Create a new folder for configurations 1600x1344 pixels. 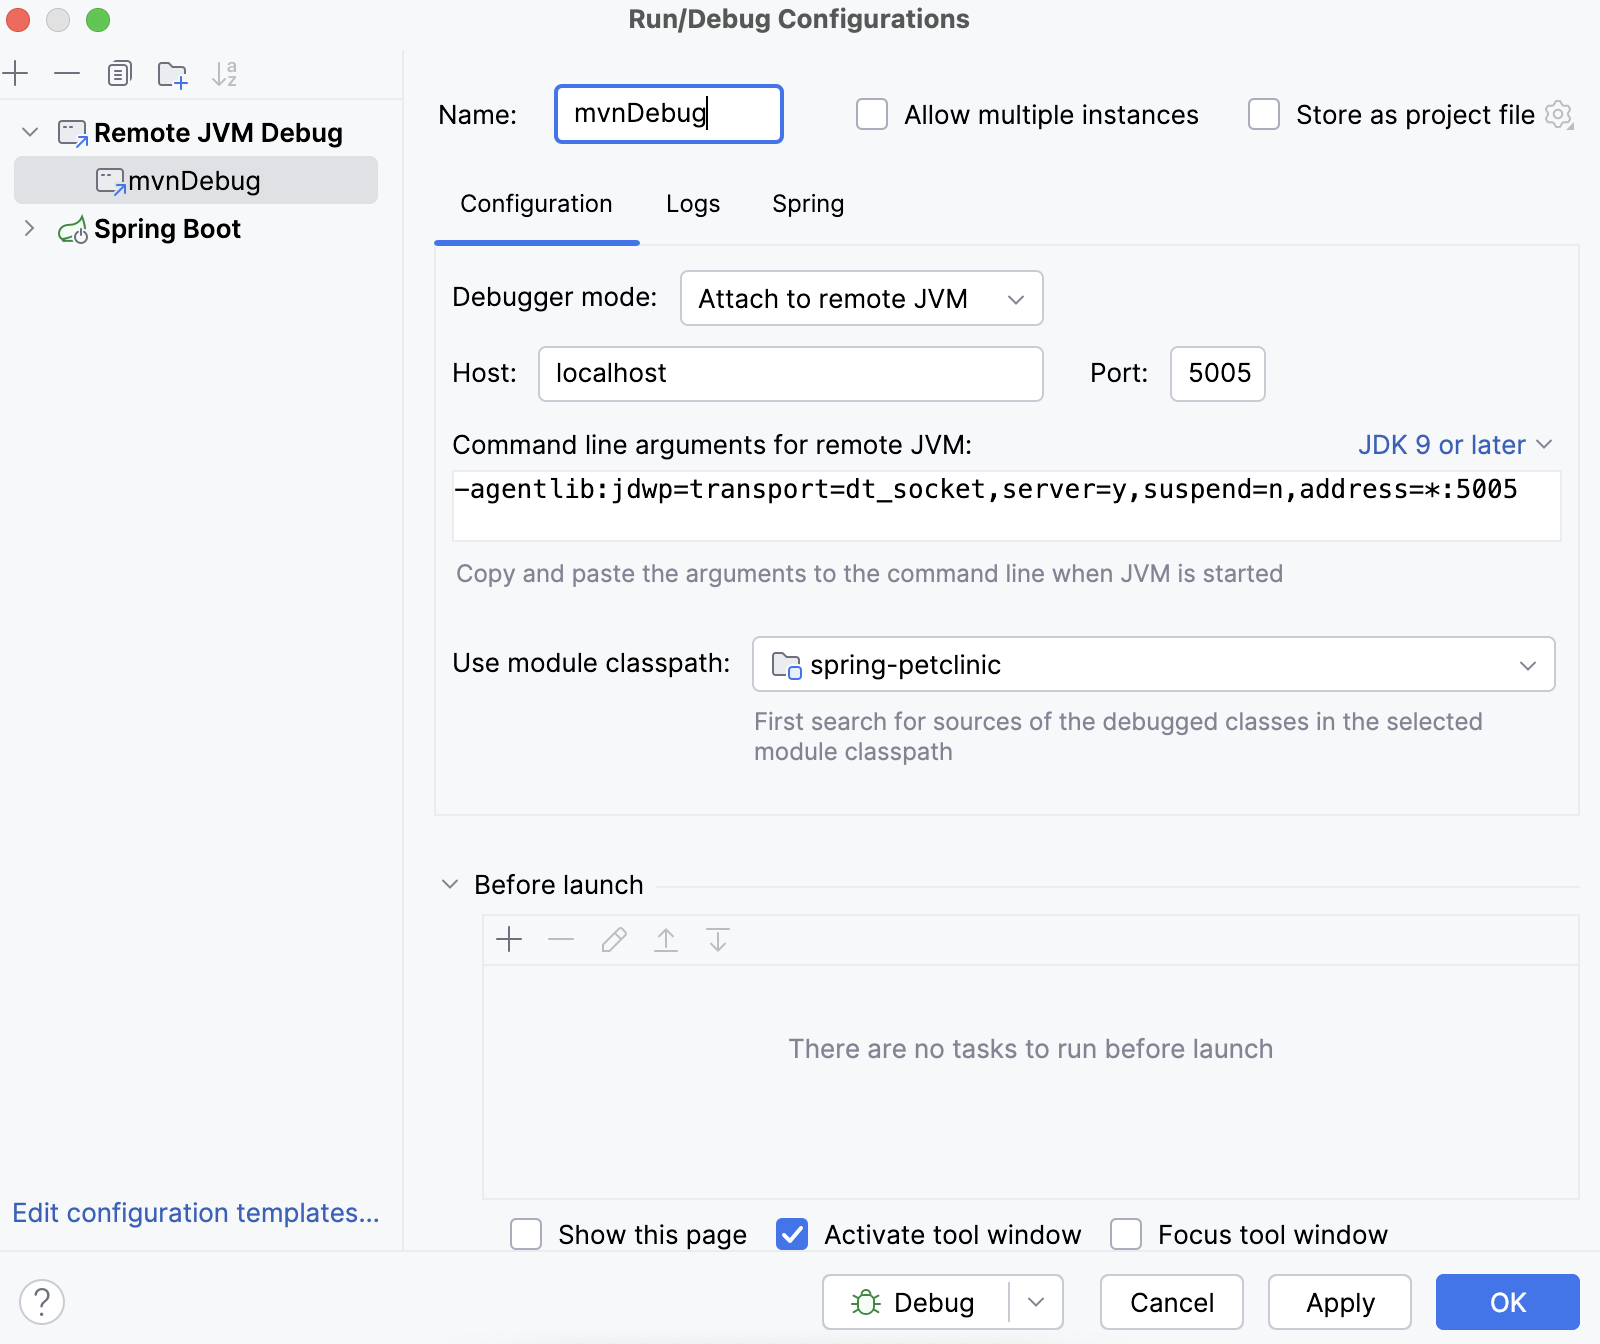pyautogui.click(x=172, y=73)
